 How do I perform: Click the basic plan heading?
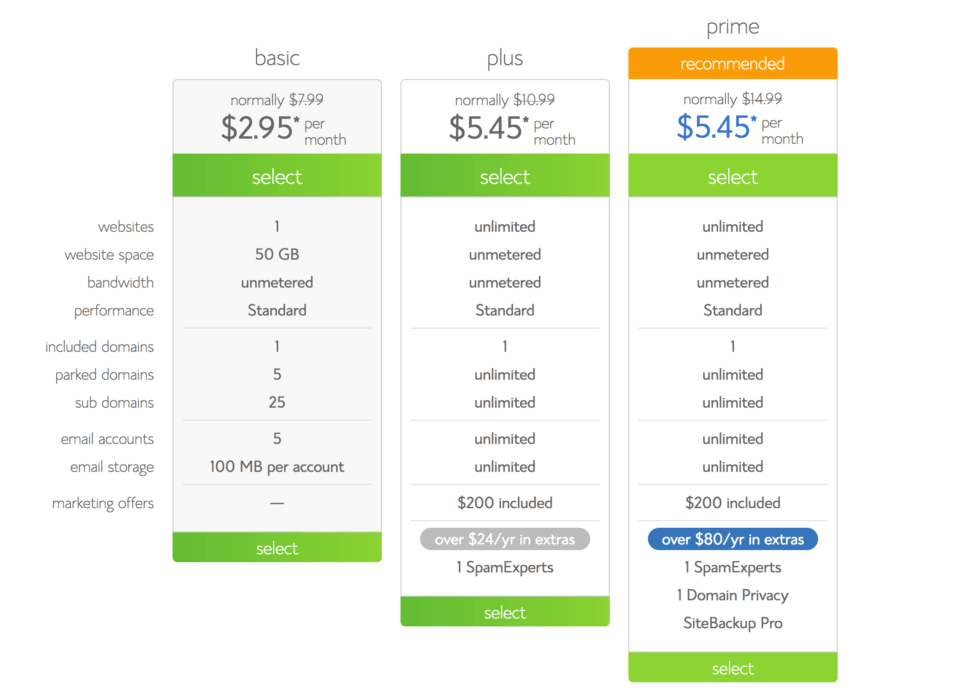pyautogui.click(x=277, y=58)
